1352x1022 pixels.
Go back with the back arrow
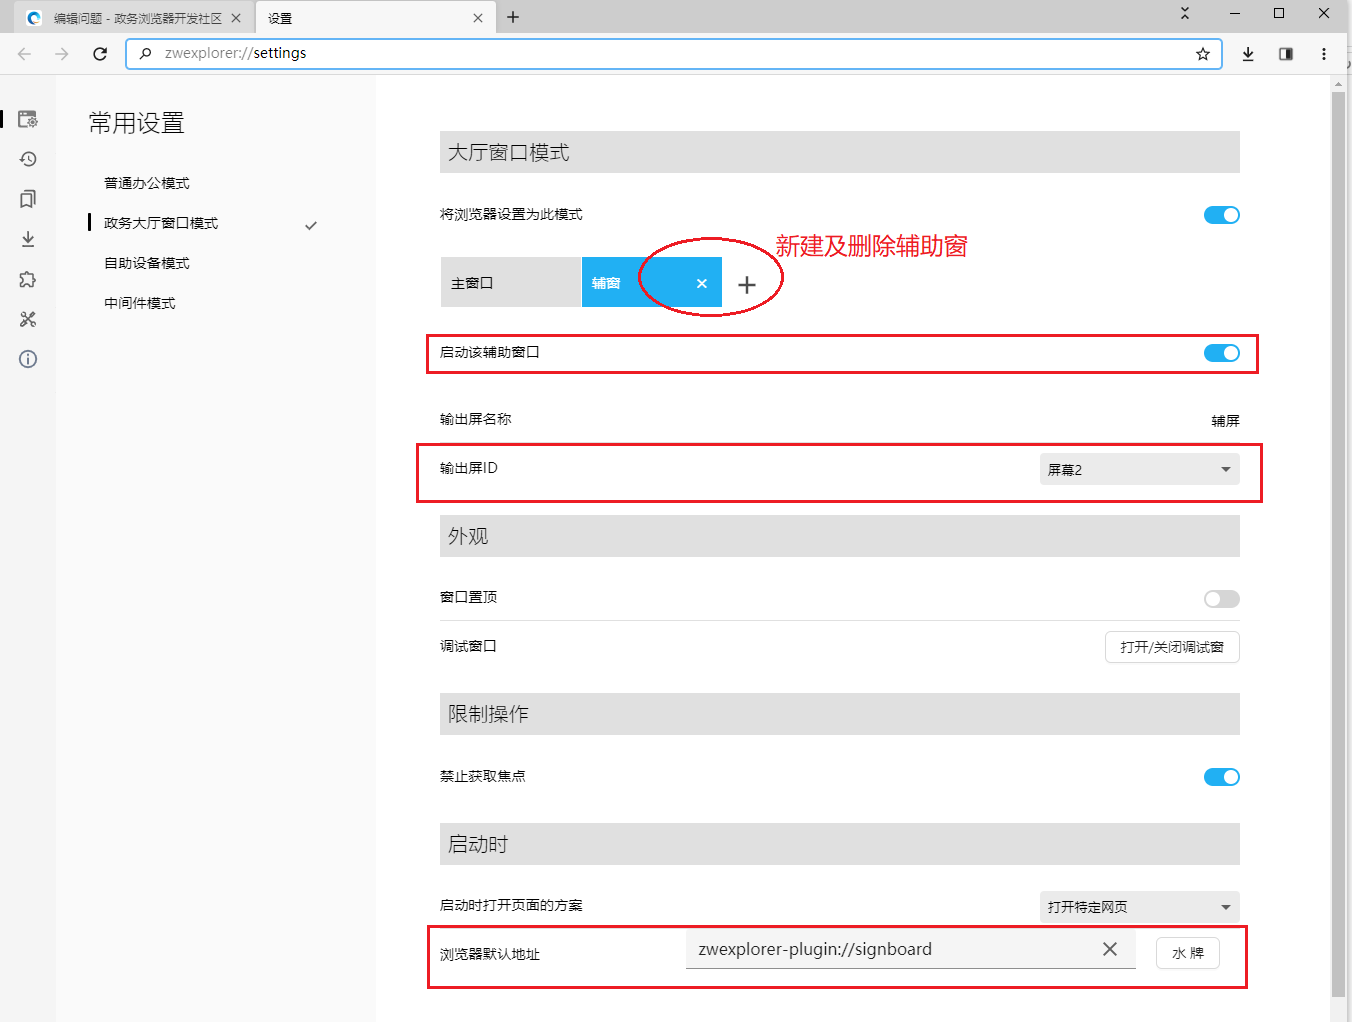point(25,54)
